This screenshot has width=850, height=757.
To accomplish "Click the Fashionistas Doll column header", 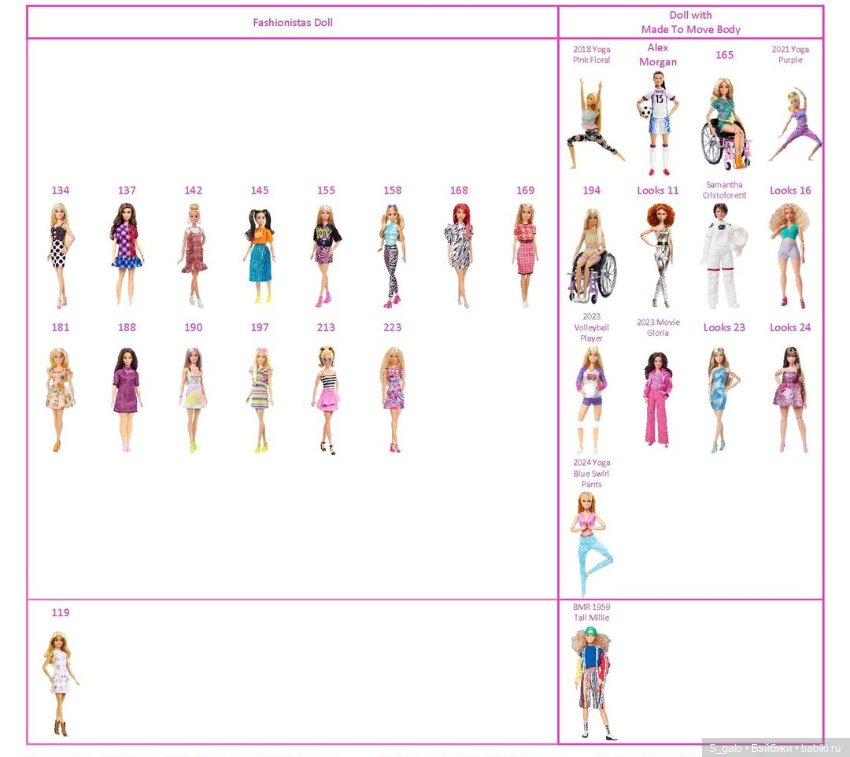I will 292,22.
